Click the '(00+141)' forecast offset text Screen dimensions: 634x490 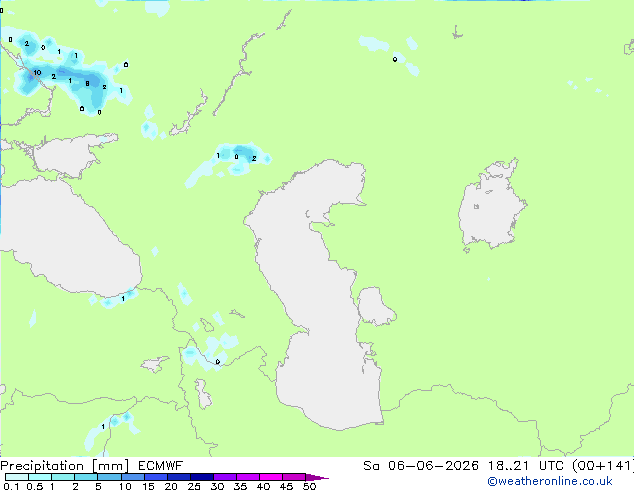pyautogui.click(x=602, y=466)
